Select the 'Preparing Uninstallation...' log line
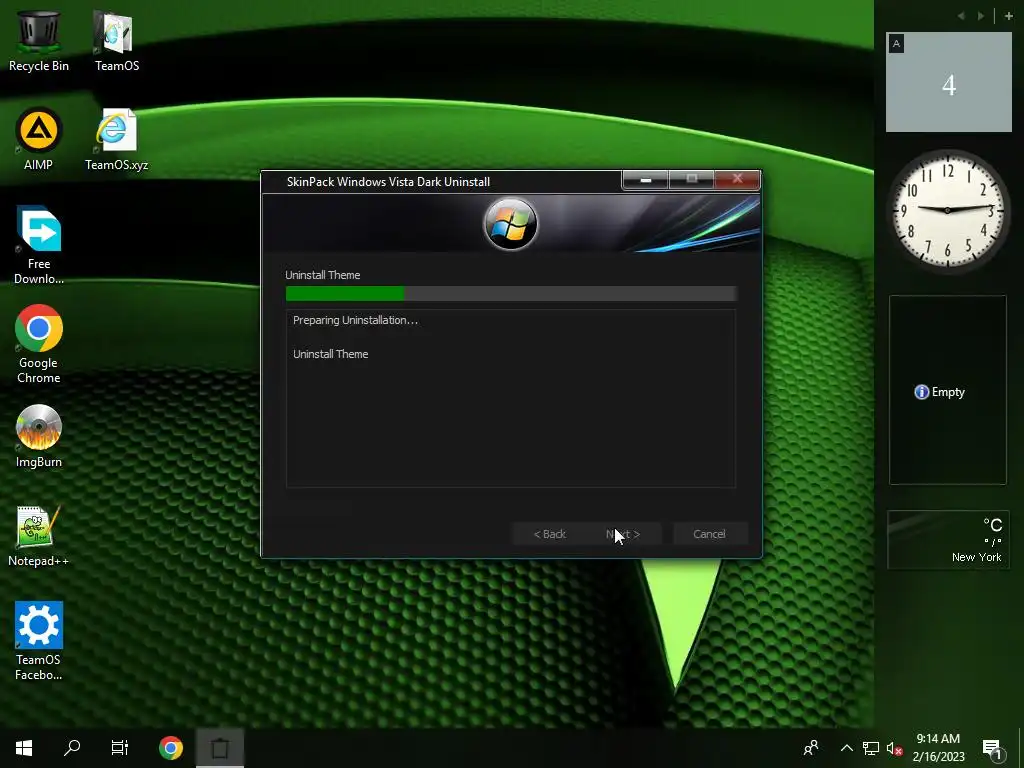This screenshot has height=768, width=1024. [355, 320]
